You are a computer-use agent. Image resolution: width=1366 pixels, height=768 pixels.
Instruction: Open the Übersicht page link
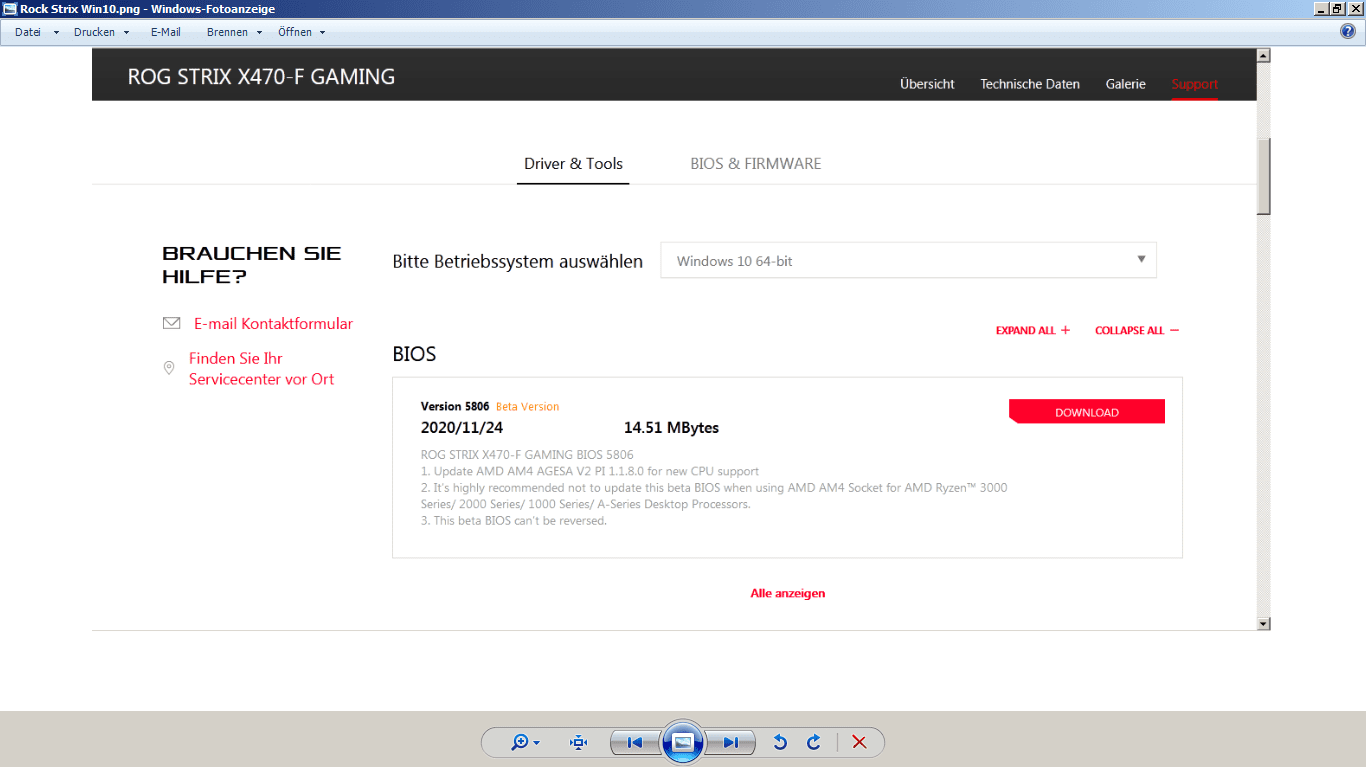tap(927, 84)
